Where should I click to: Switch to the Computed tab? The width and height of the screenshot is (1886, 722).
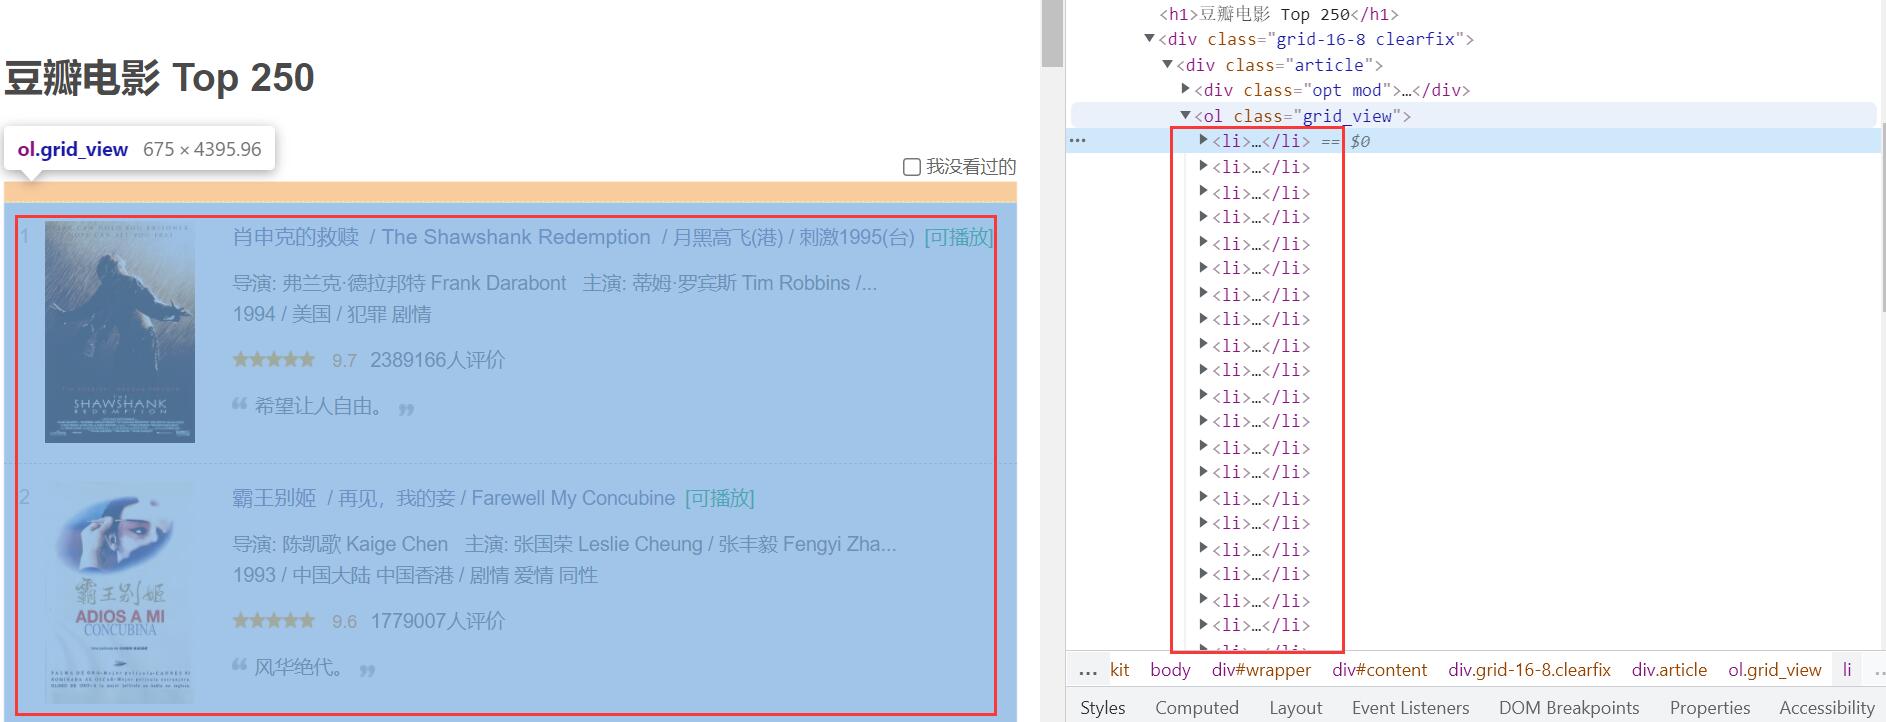coord(1197,707)
